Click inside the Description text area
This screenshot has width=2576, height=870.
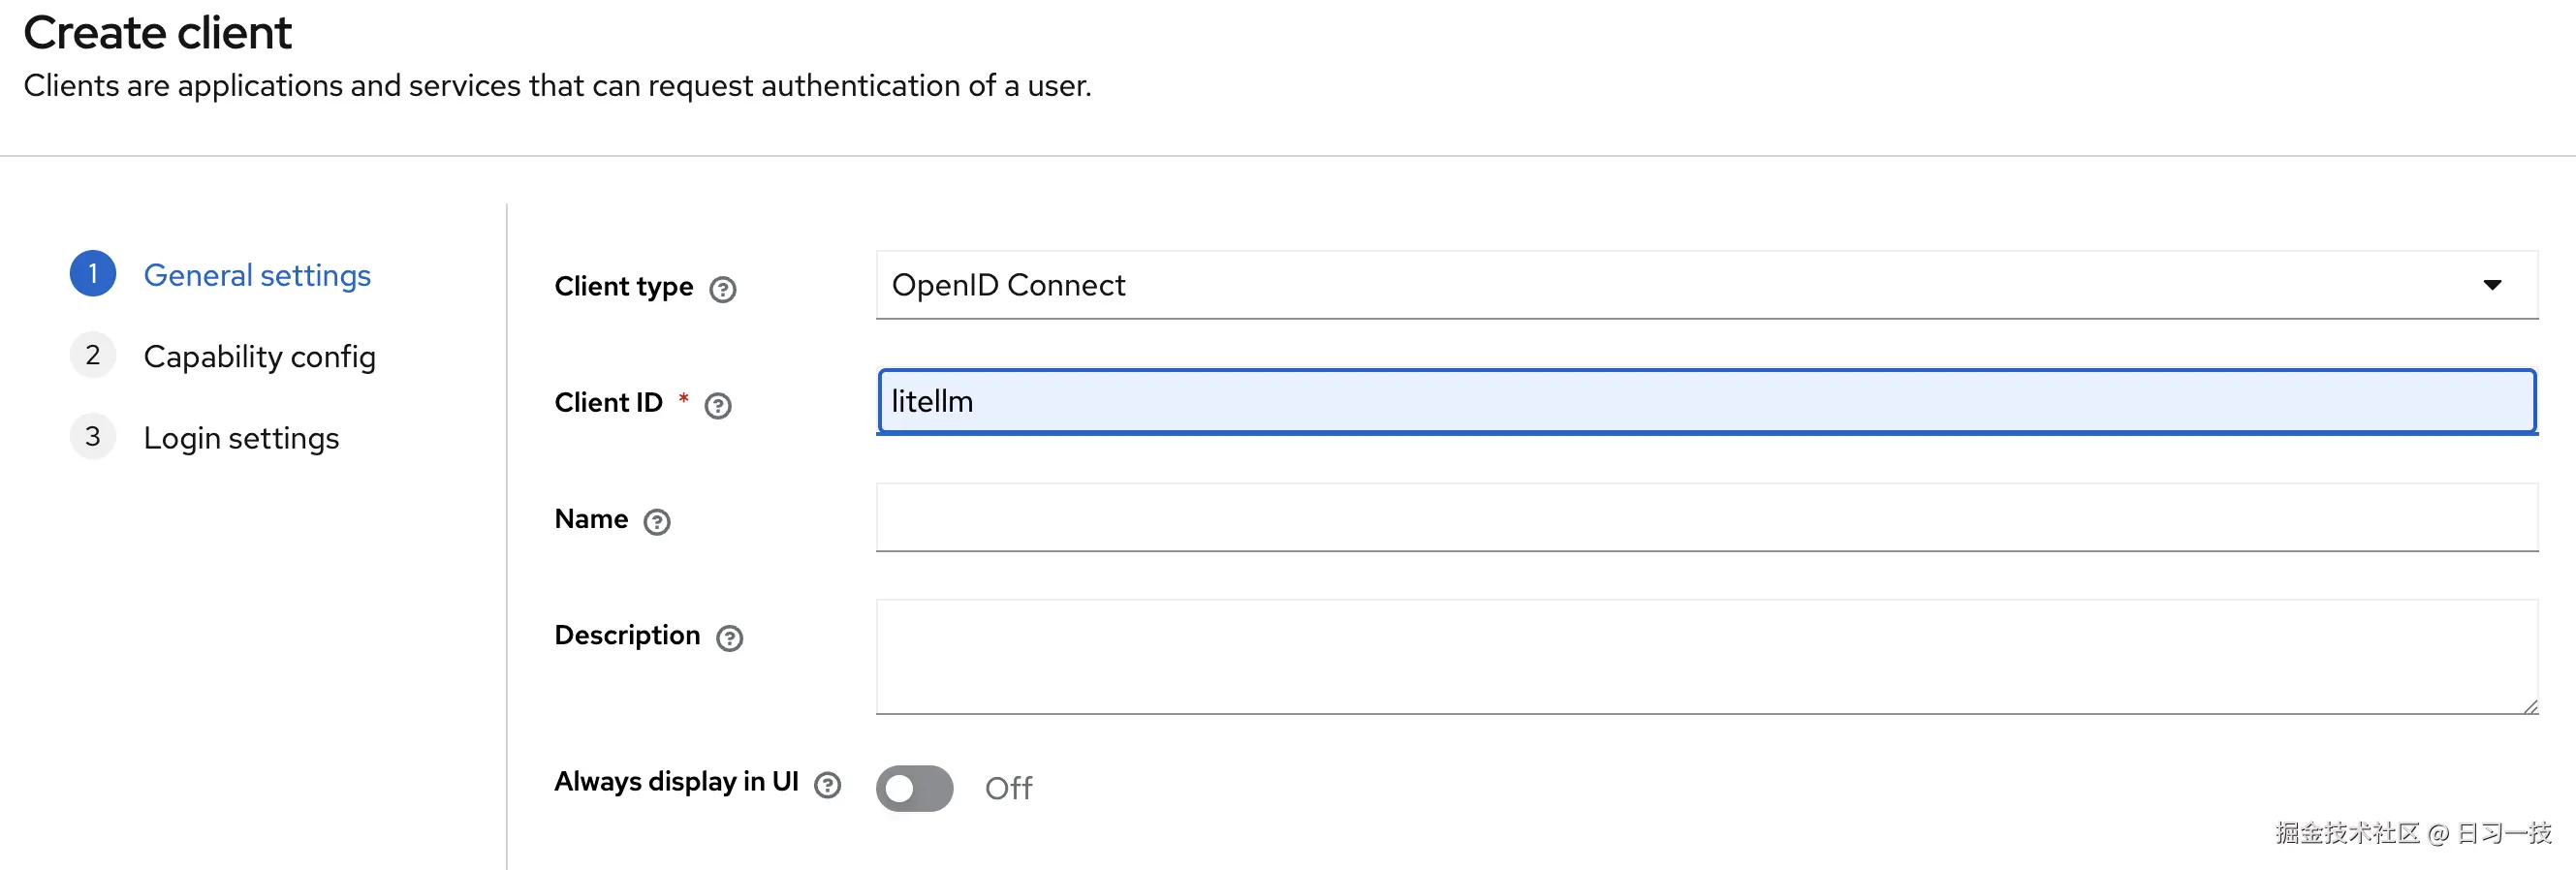1706,656
